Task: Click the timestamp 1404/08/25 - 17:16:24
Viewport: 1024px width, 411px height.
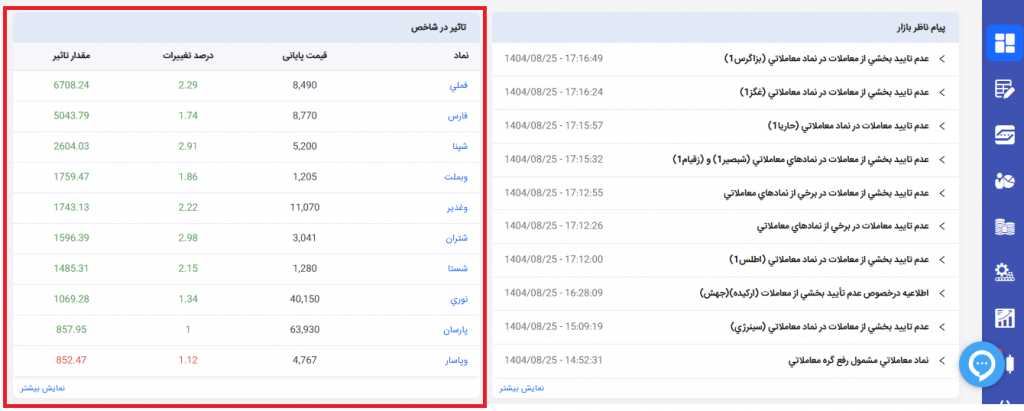Action: (553, 92)
